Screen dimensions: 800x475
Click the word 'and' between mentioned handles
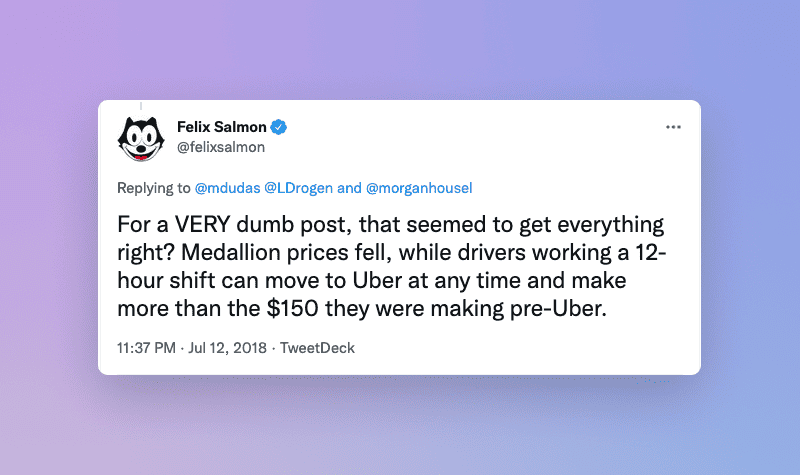[x=349, y=188]
